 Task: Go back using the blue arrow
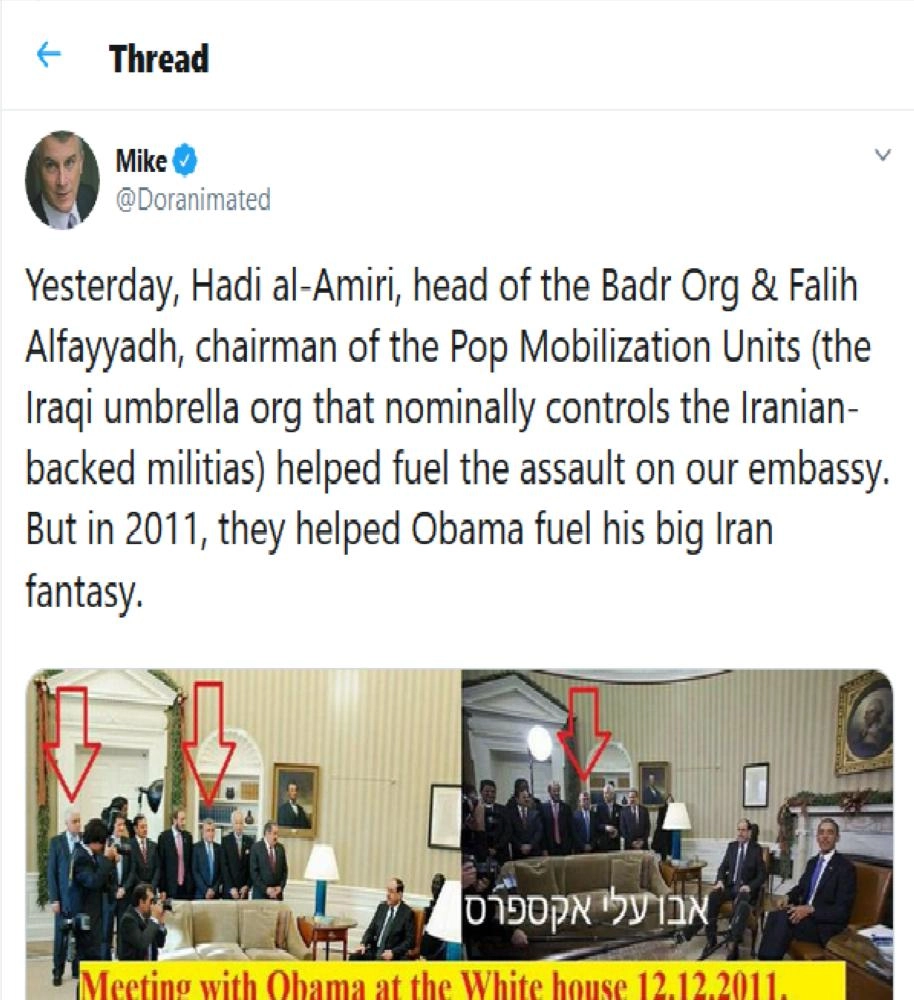pyautogui.click(x=49, y=55)
